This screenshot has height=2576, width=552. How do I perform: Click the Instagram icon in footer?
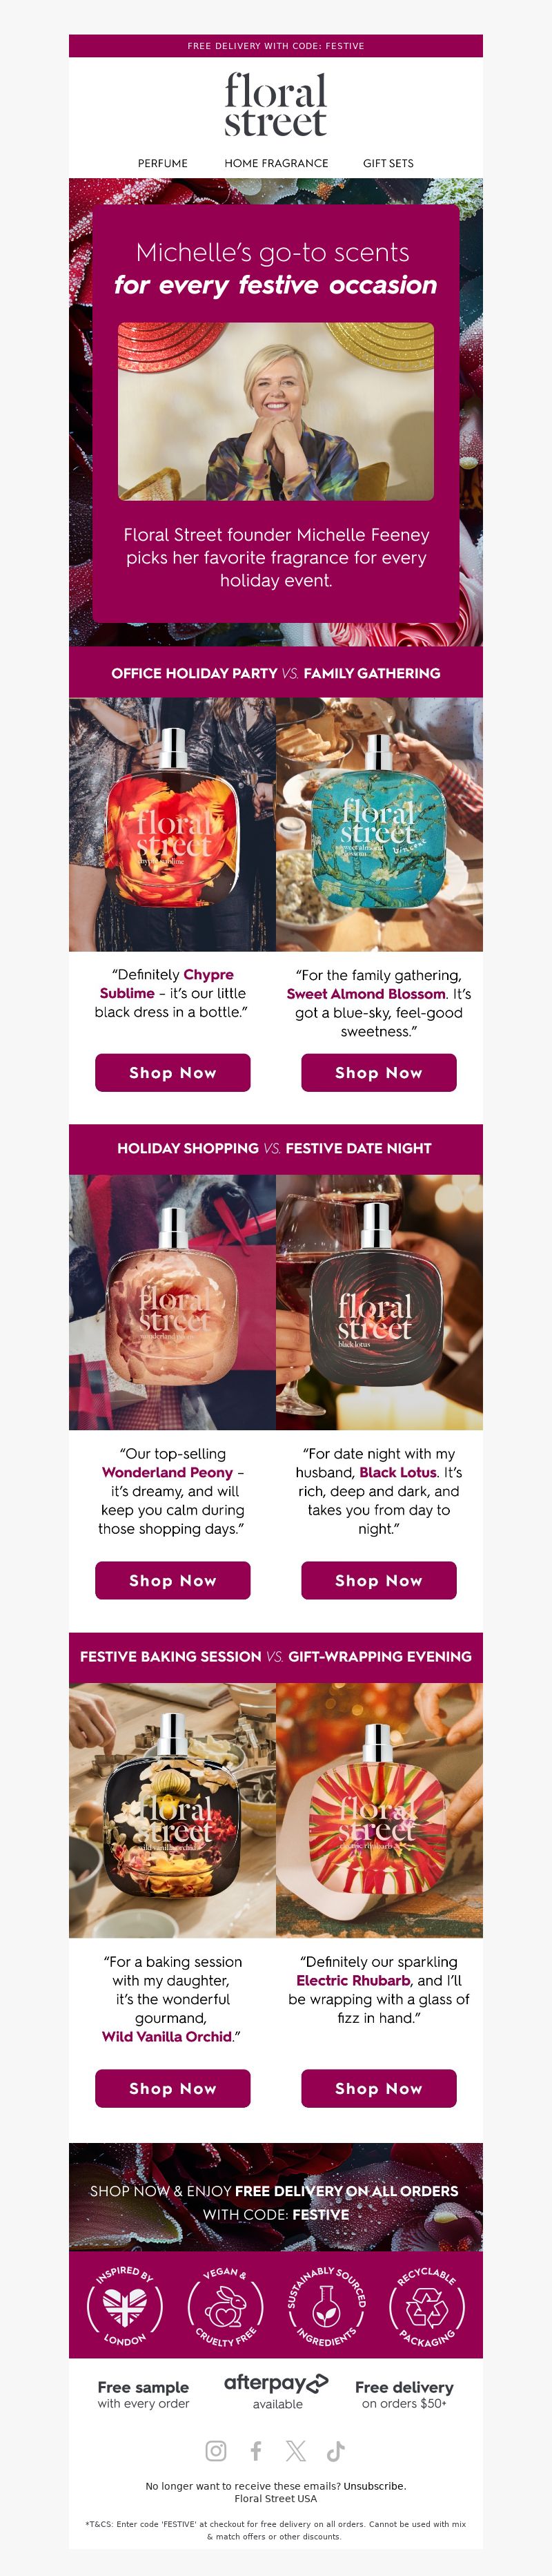point(216,2450)
